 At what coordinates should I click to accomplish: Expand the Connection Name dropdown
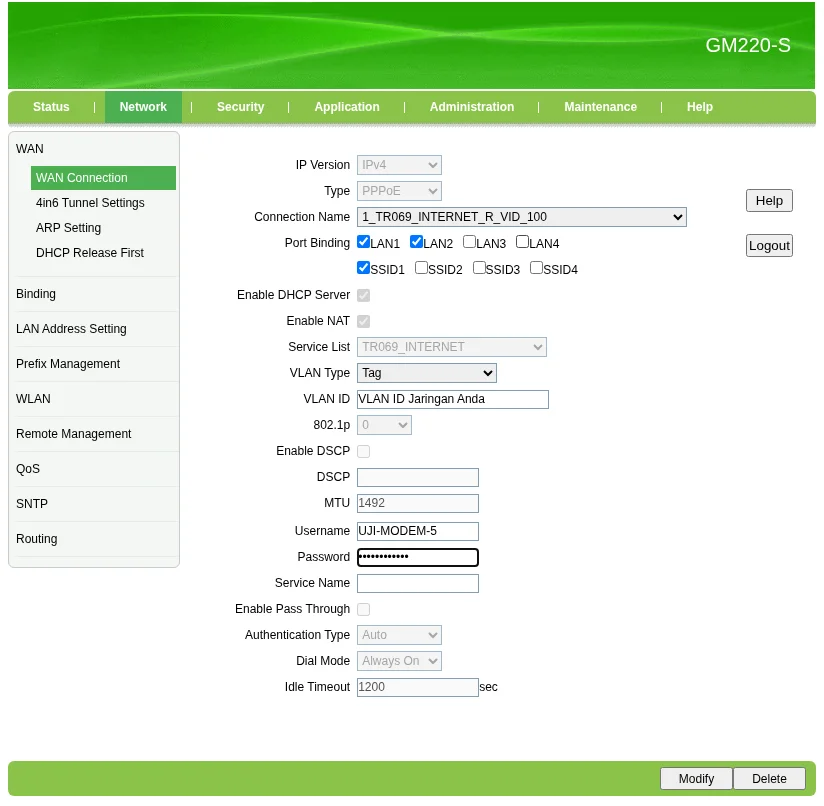click(x=521, y=217)
